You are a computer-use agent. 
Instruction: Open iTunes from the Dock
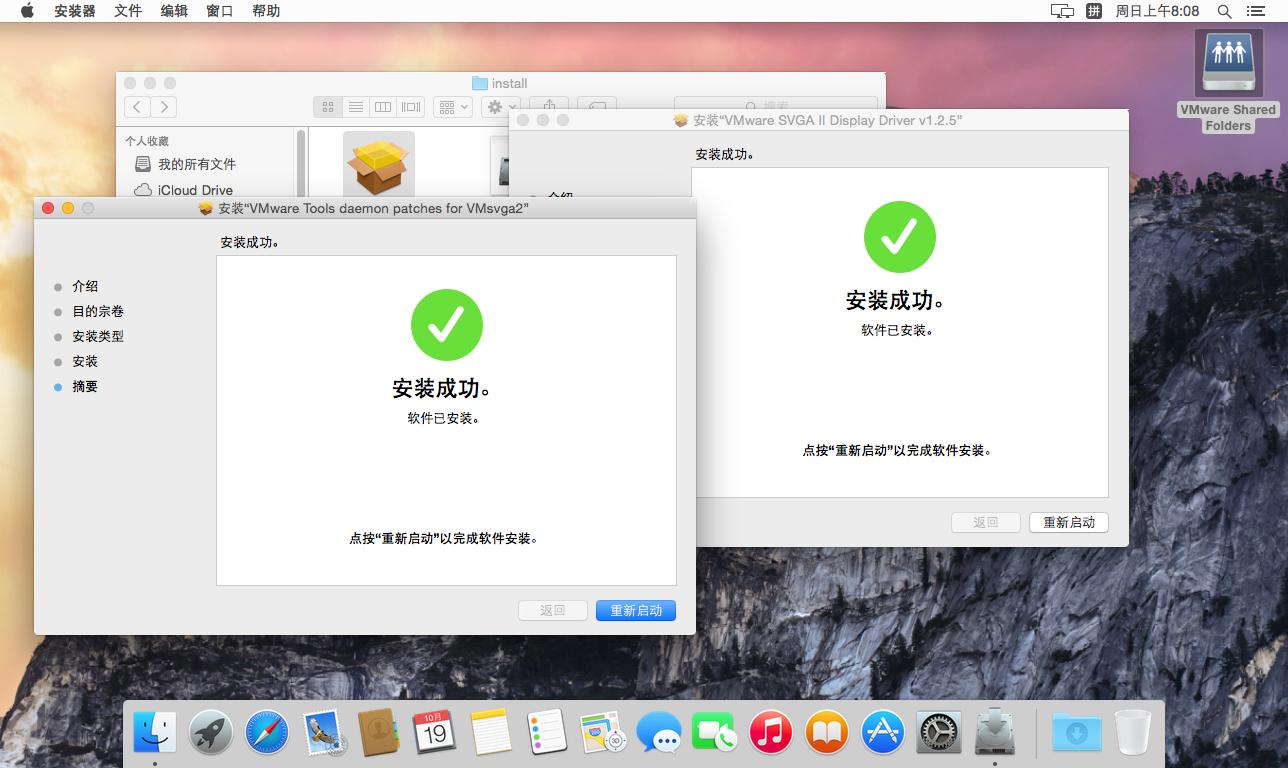(771, 733)
